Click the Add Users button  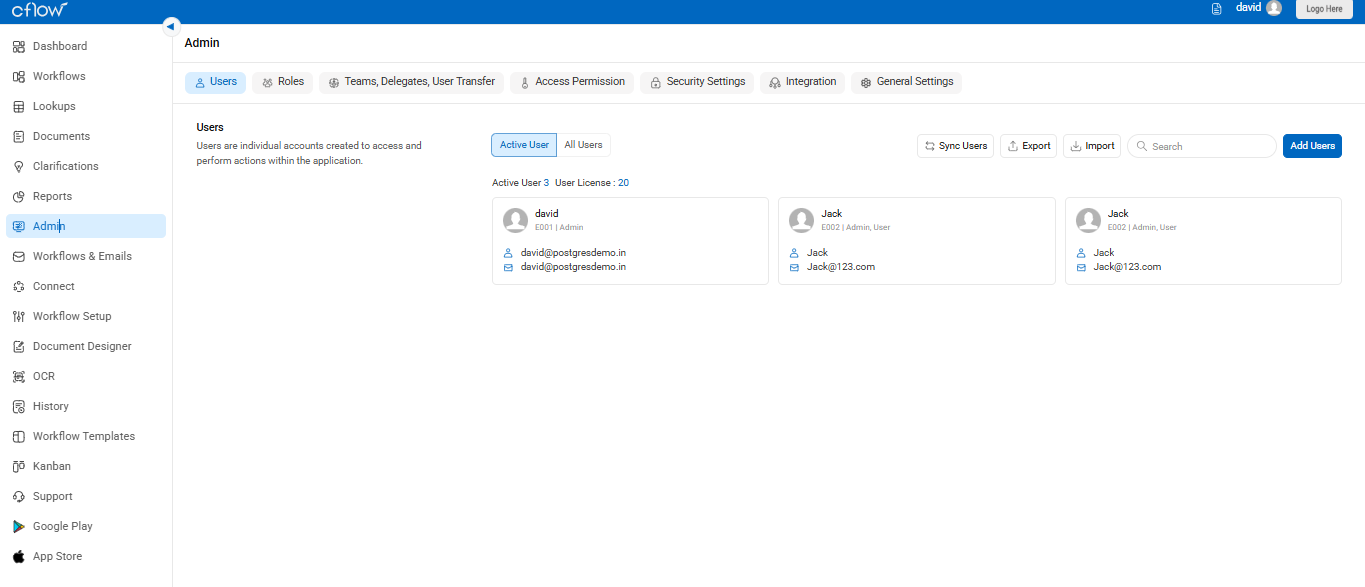click(1312, 146)
